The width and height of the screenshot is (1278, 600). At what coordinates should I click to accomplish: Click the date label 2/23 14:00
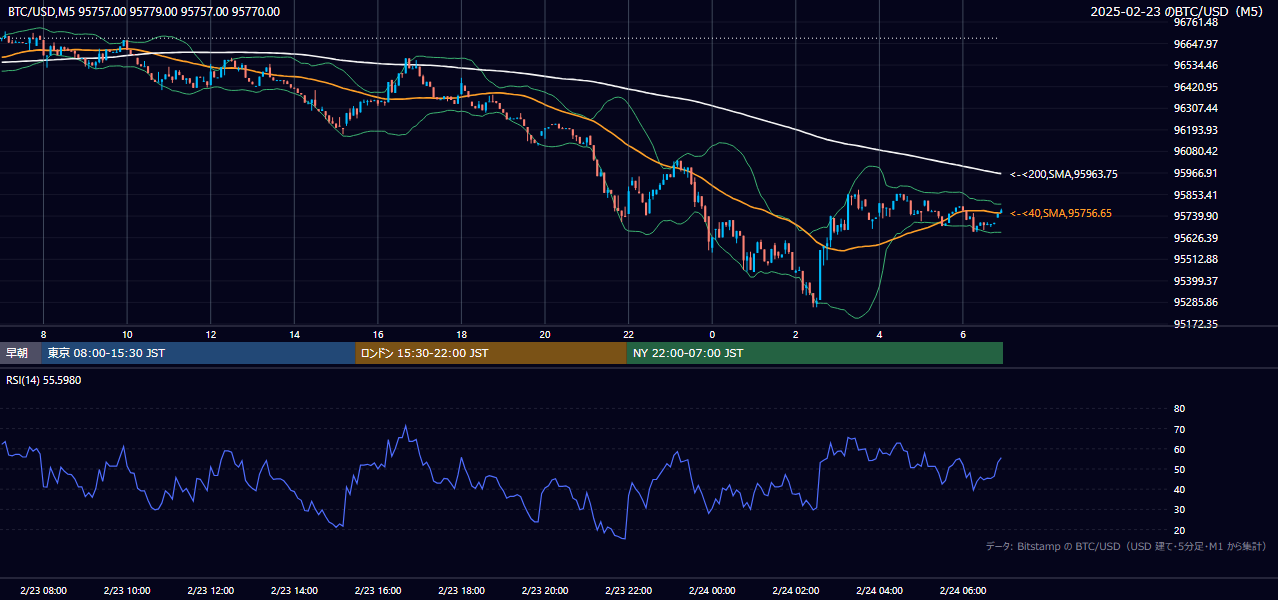coord(294,591)
